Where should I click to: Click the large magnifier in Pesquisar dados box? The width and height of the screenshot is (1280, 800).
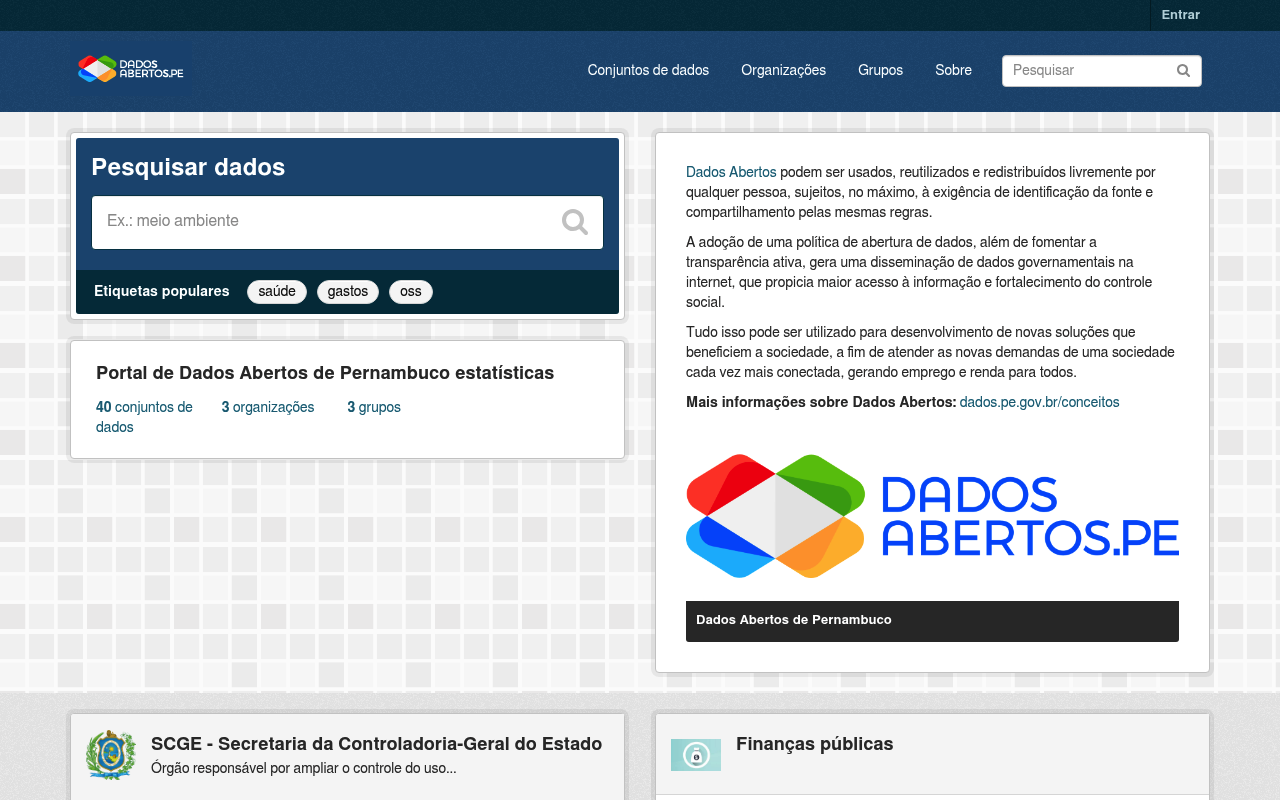click(575, 222)
